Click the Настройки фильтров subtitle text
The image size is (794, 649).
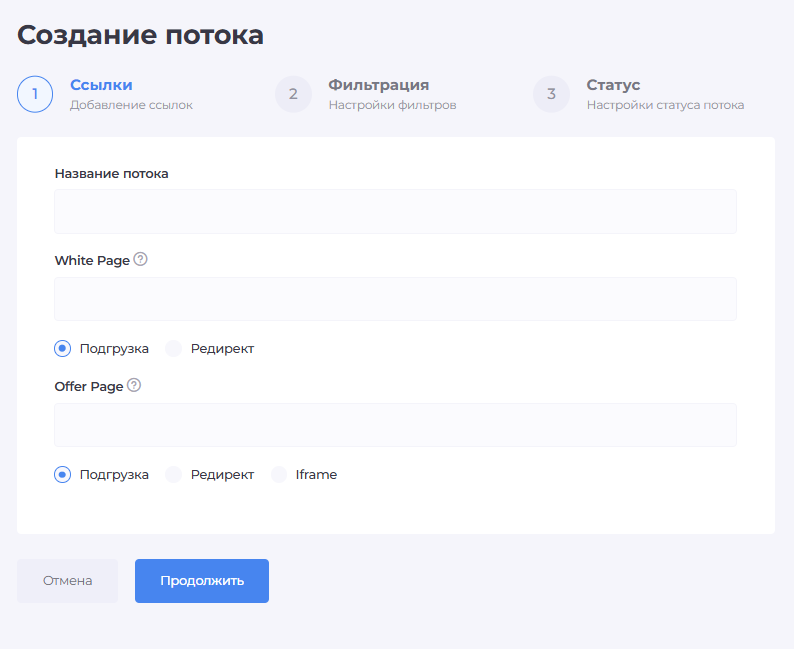coord(392,105)
